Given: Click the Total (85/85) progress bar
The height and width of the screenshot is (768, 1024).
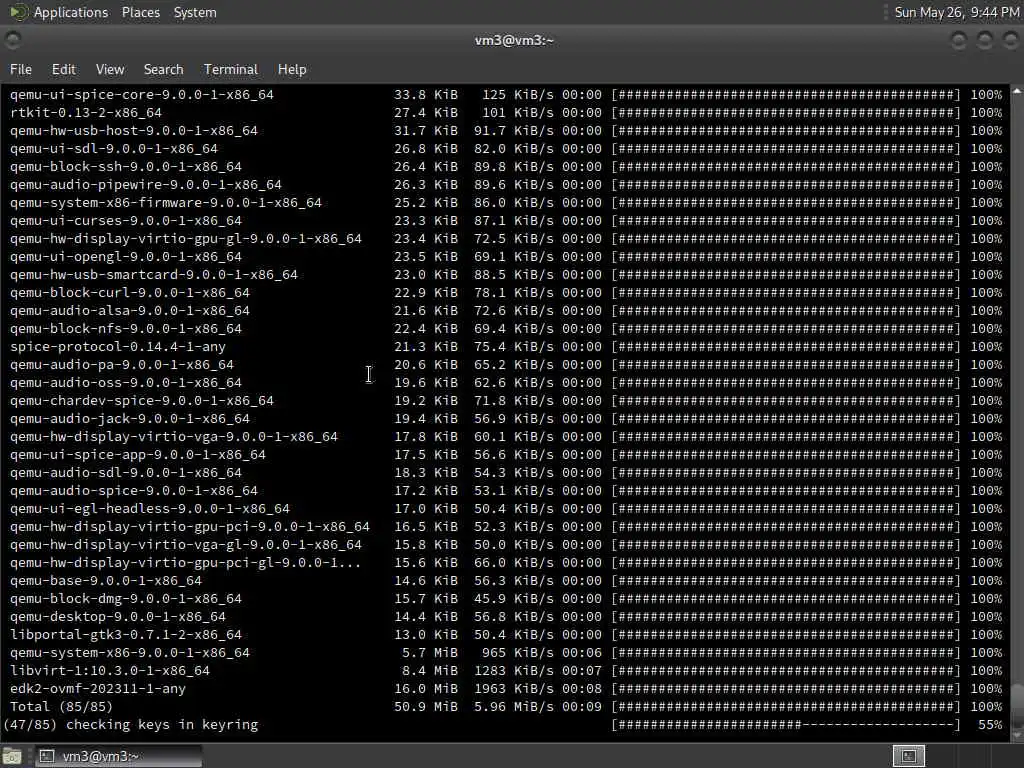Looking at the screenshot, I should [x=786, y=707].
